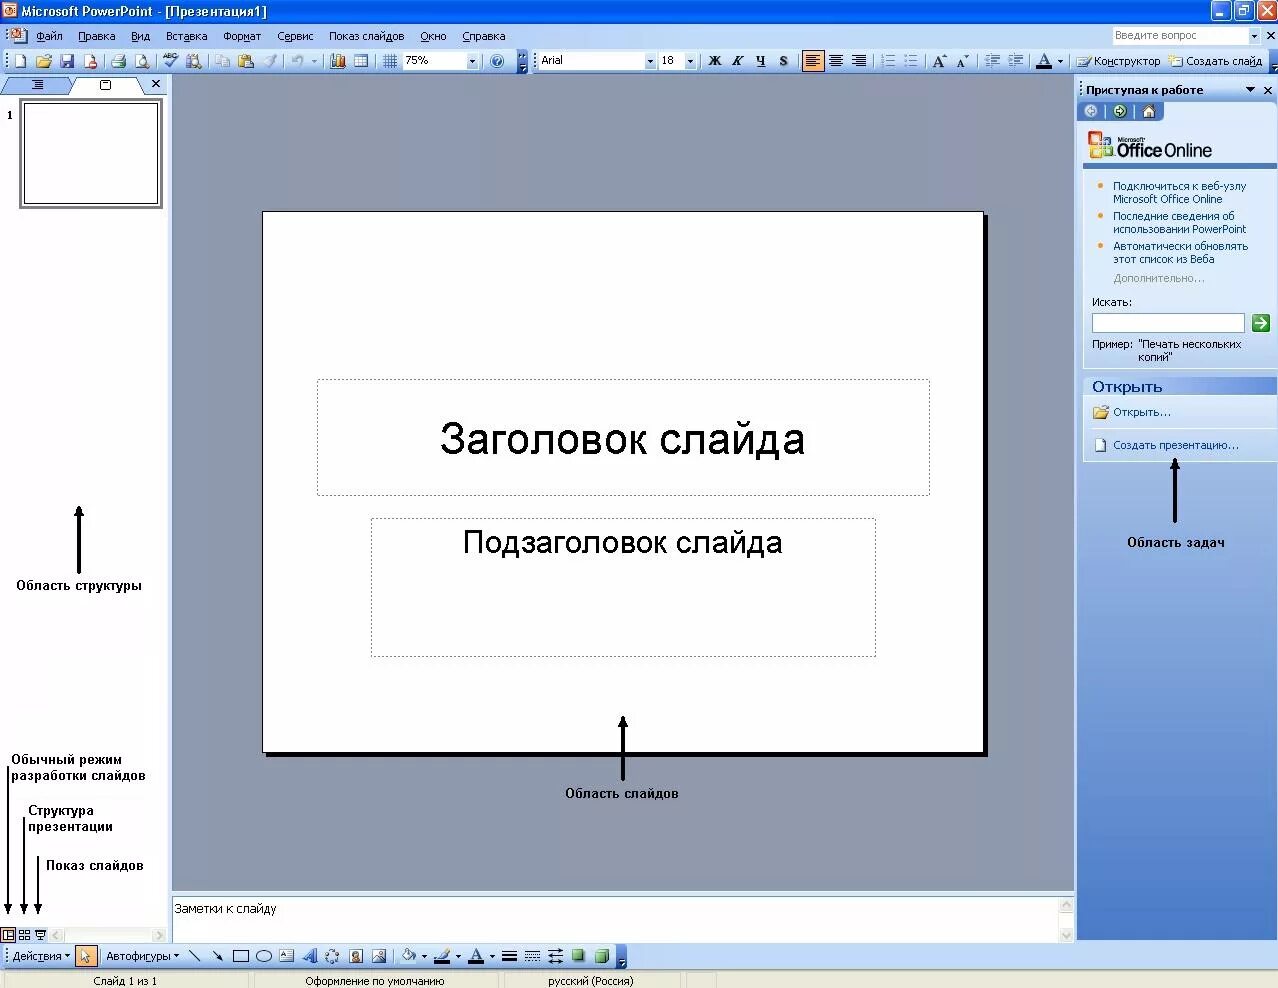
Task: Toggle Underline formatting (Ч)
Action: (761, 61)
